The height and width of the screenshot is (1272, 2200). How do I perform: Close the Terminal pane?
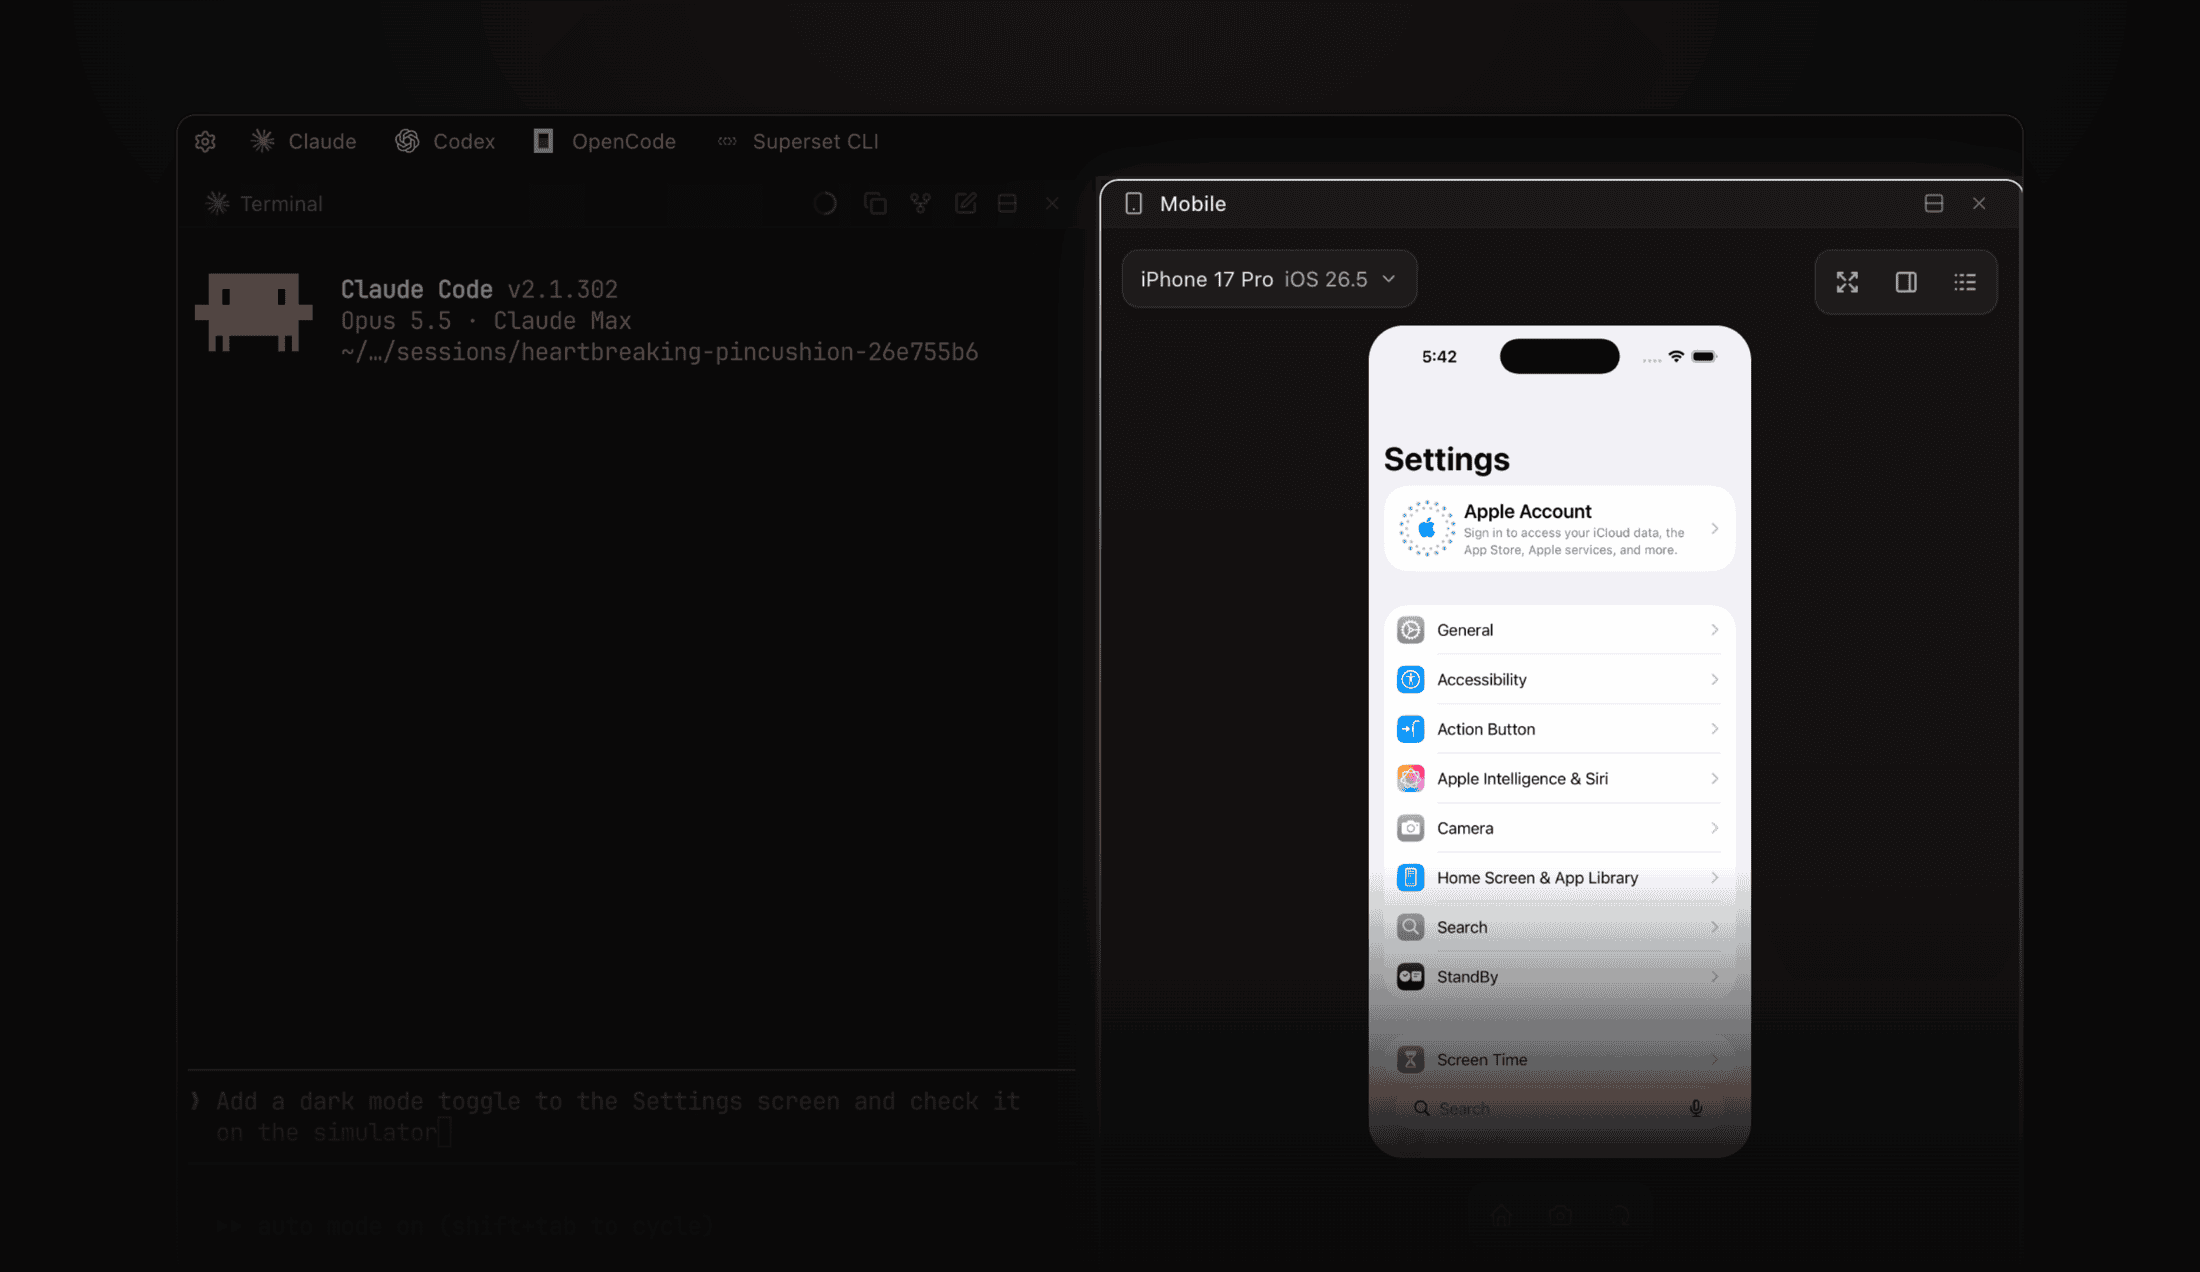[1052, 203]
